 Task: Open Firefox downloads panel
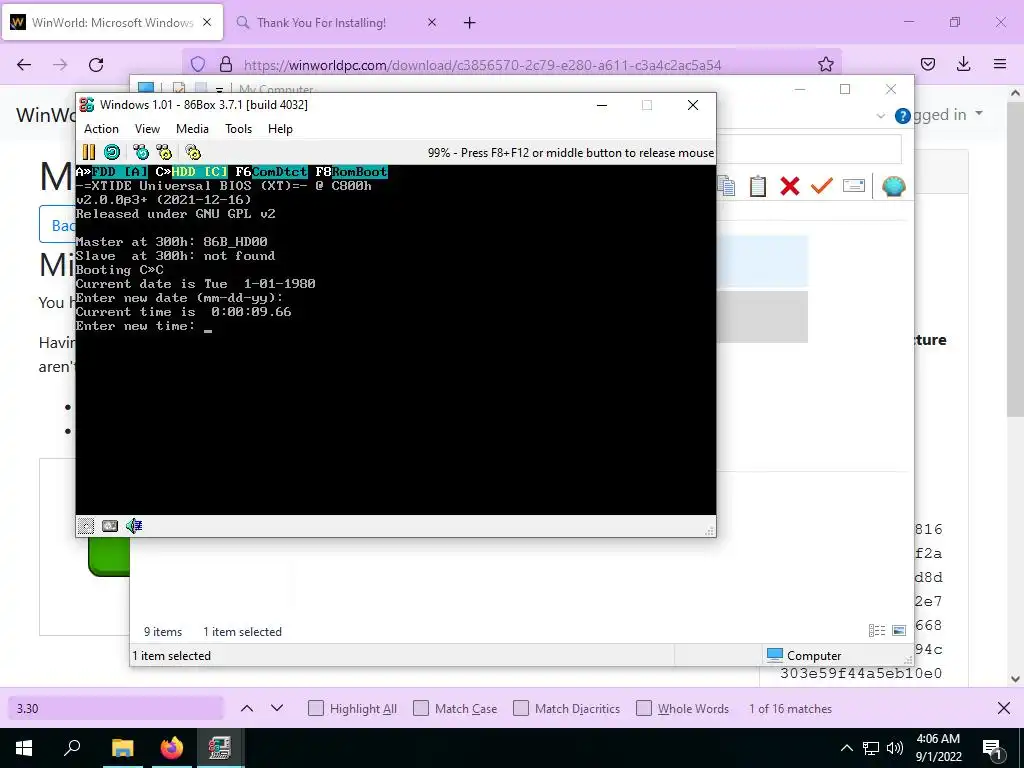[963, 64]
